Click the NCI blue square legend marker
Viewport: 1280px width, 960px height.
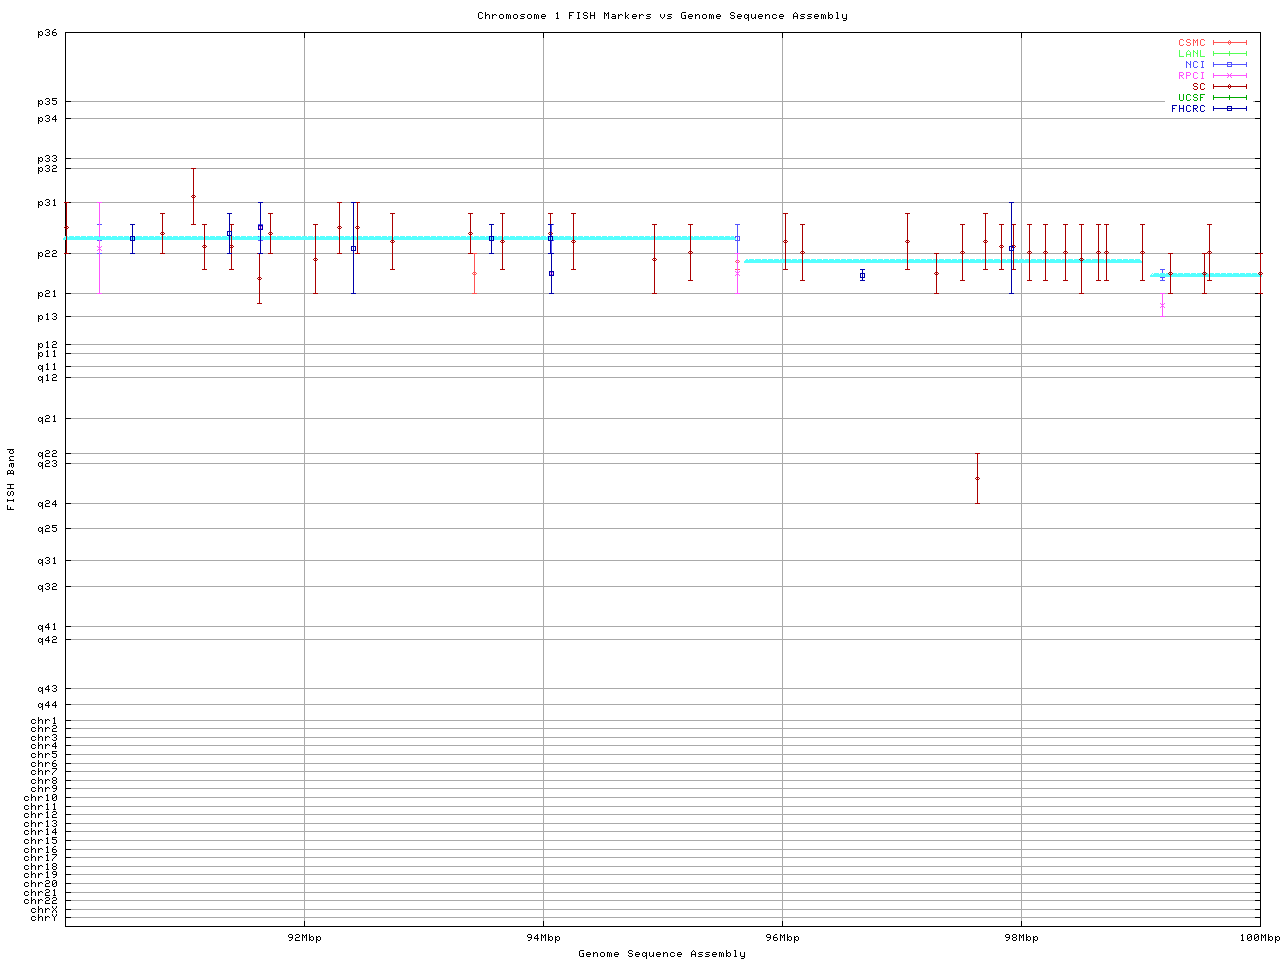(x=1229, y=65)
